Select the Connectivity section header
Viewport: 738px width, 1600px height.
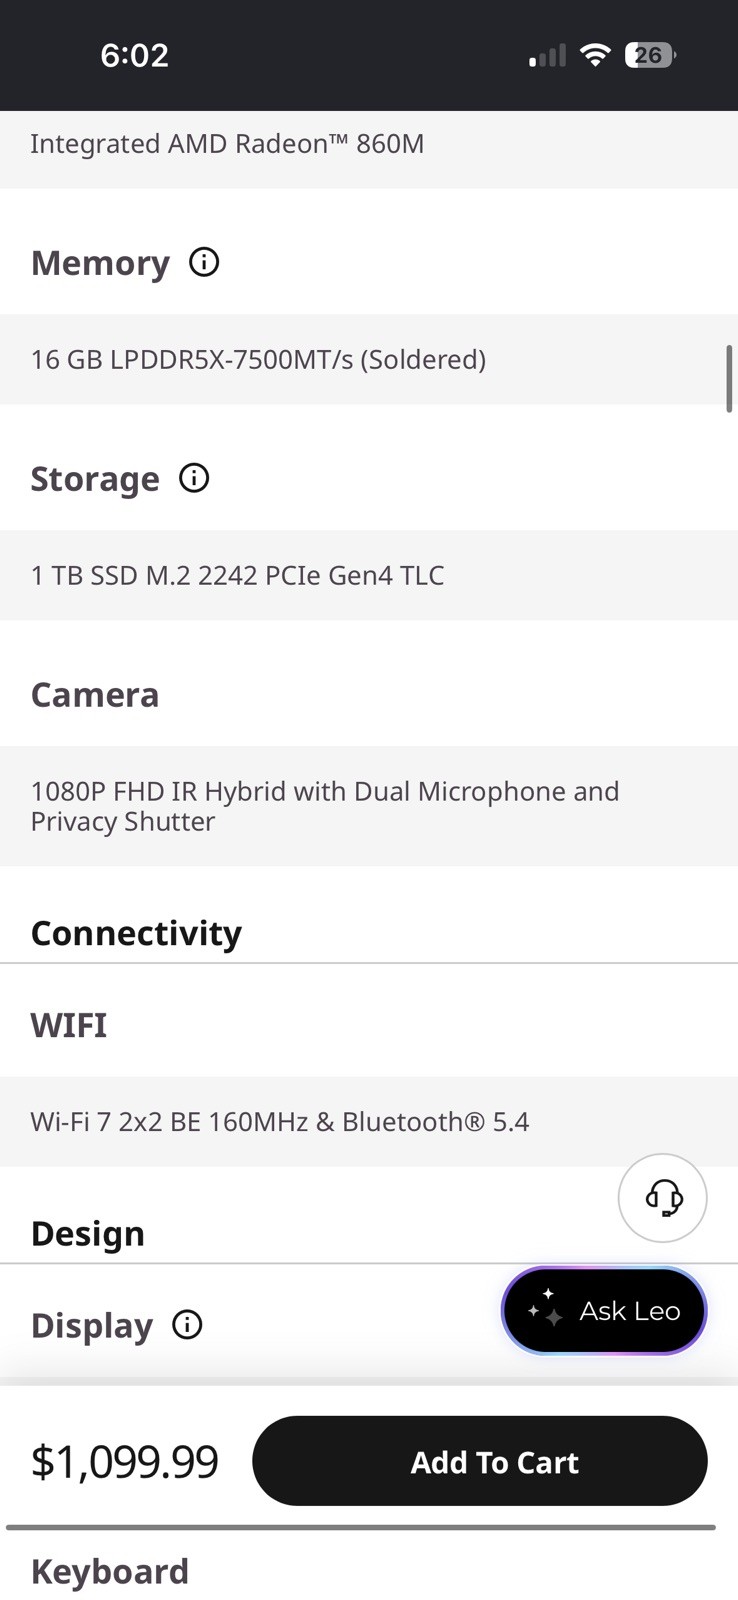tap(136, 933)
